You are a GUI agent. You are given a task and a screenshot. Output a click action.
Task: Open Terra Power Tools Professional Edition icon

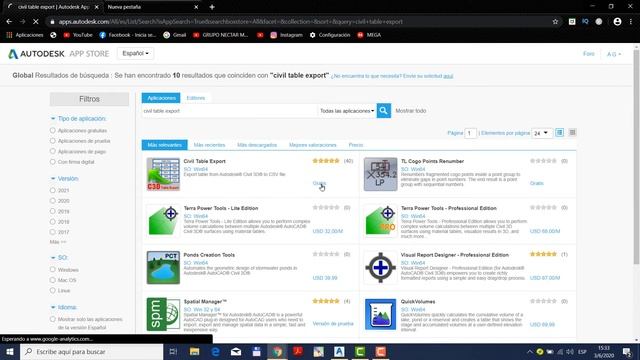[380, 221]
